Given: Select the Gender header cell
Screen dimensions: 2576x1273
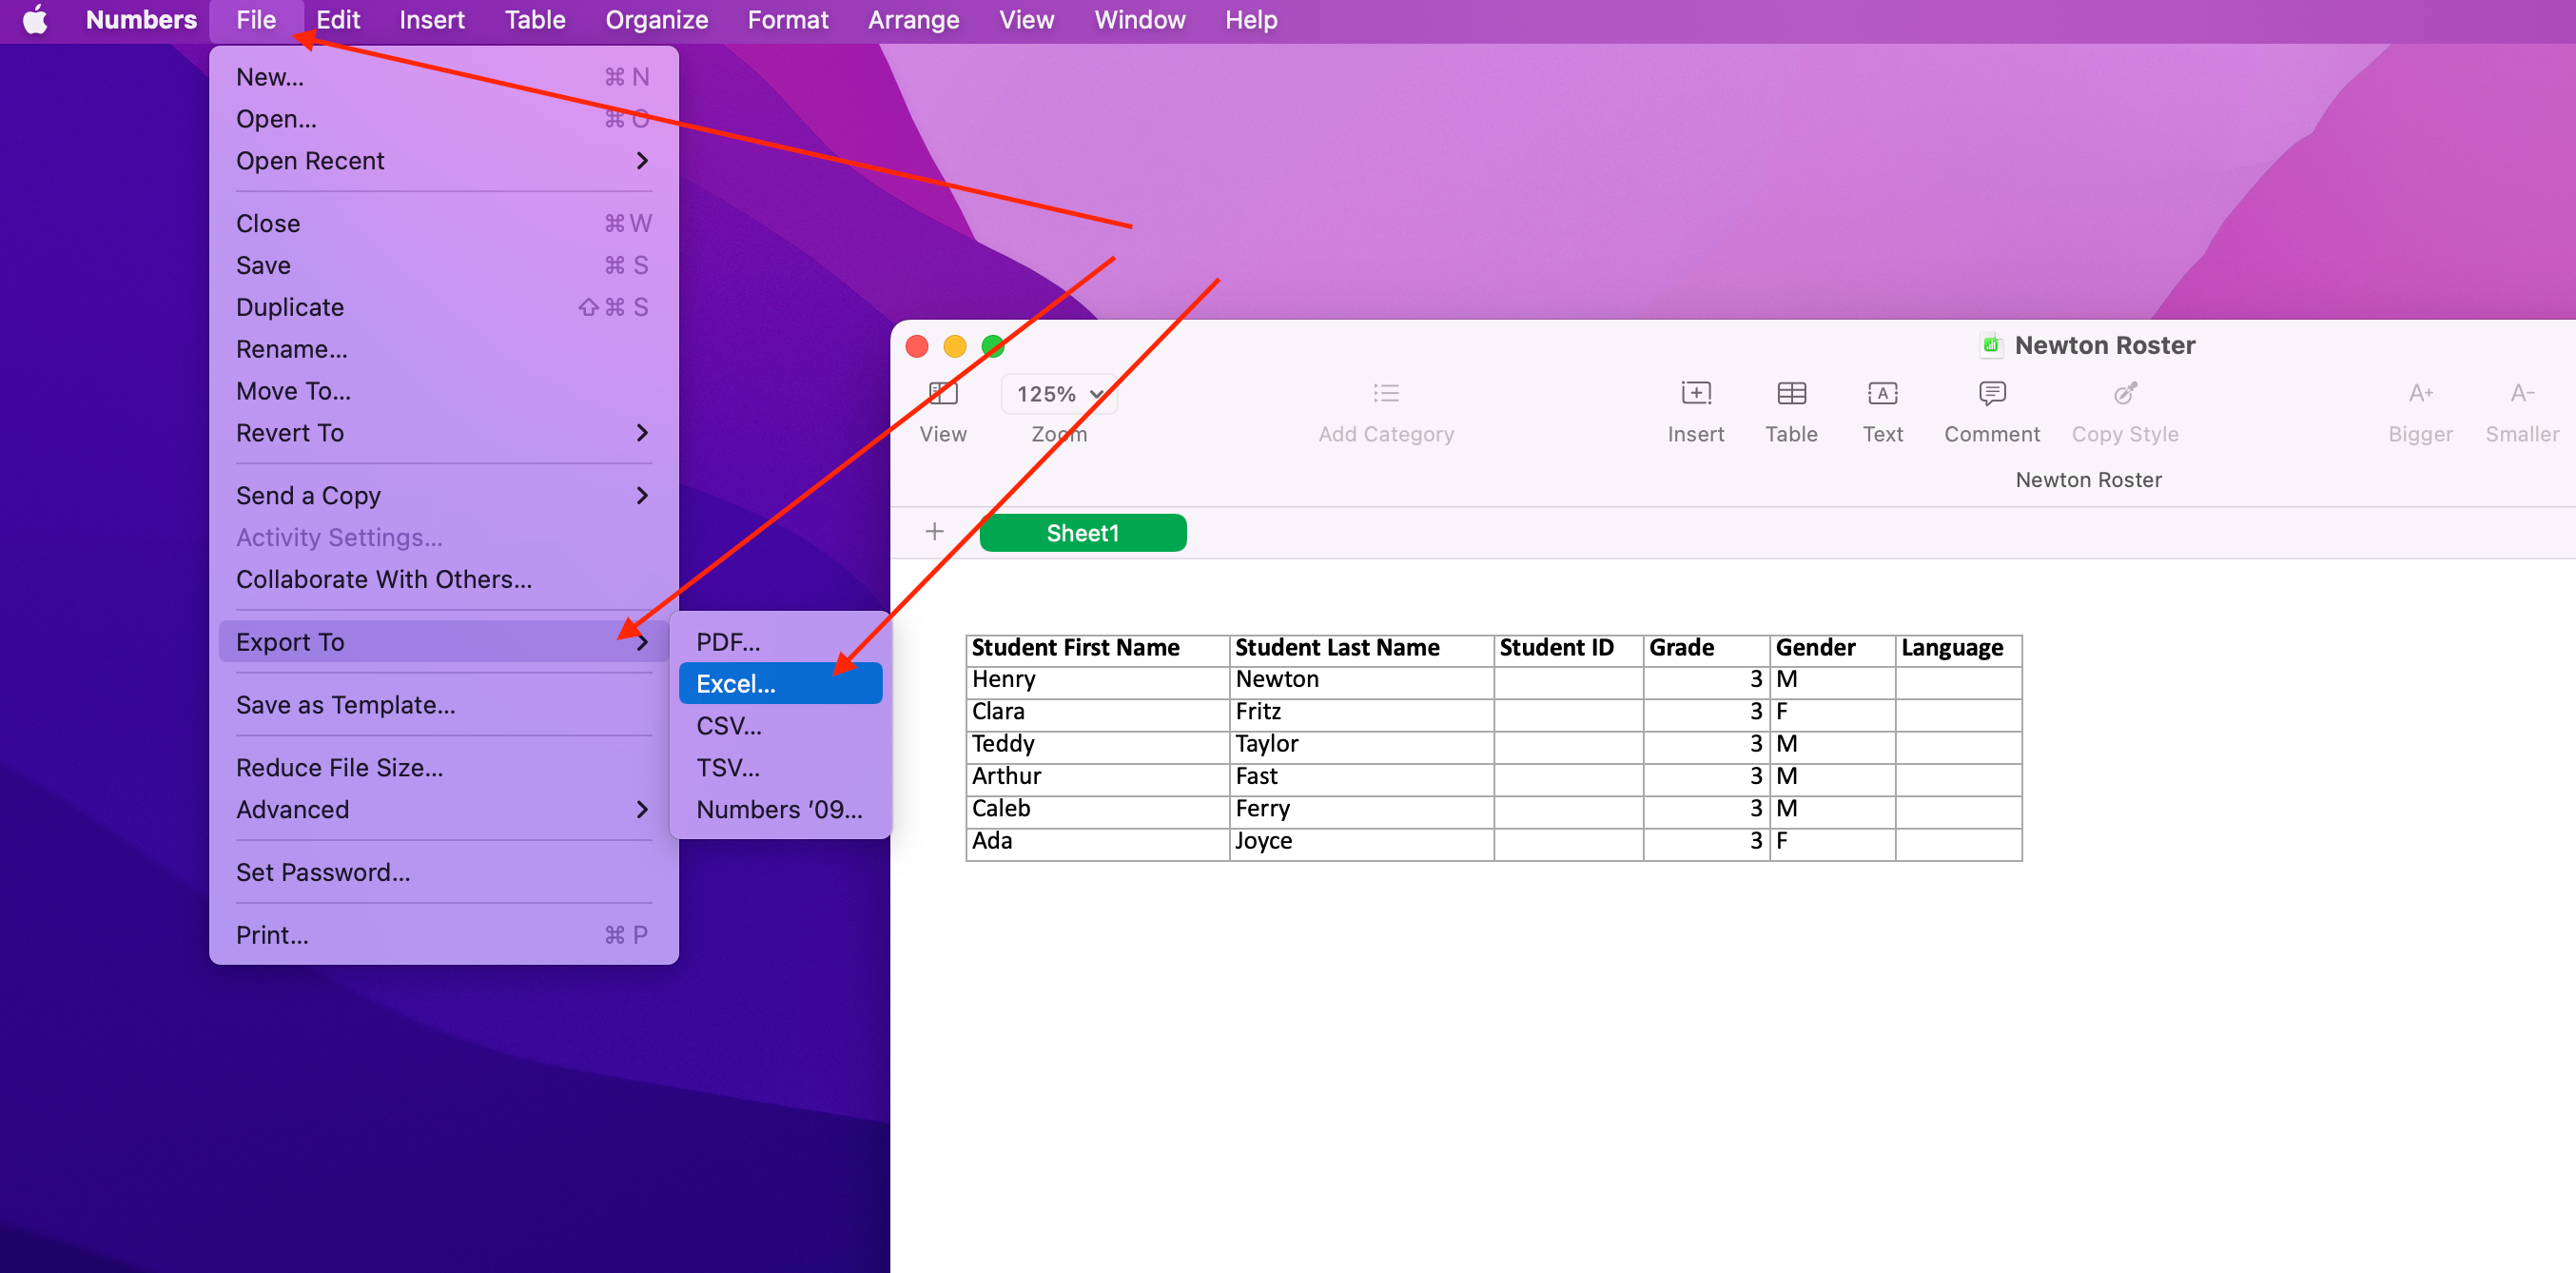Looking at the screenshot, I should click(x=1832, y=650).
